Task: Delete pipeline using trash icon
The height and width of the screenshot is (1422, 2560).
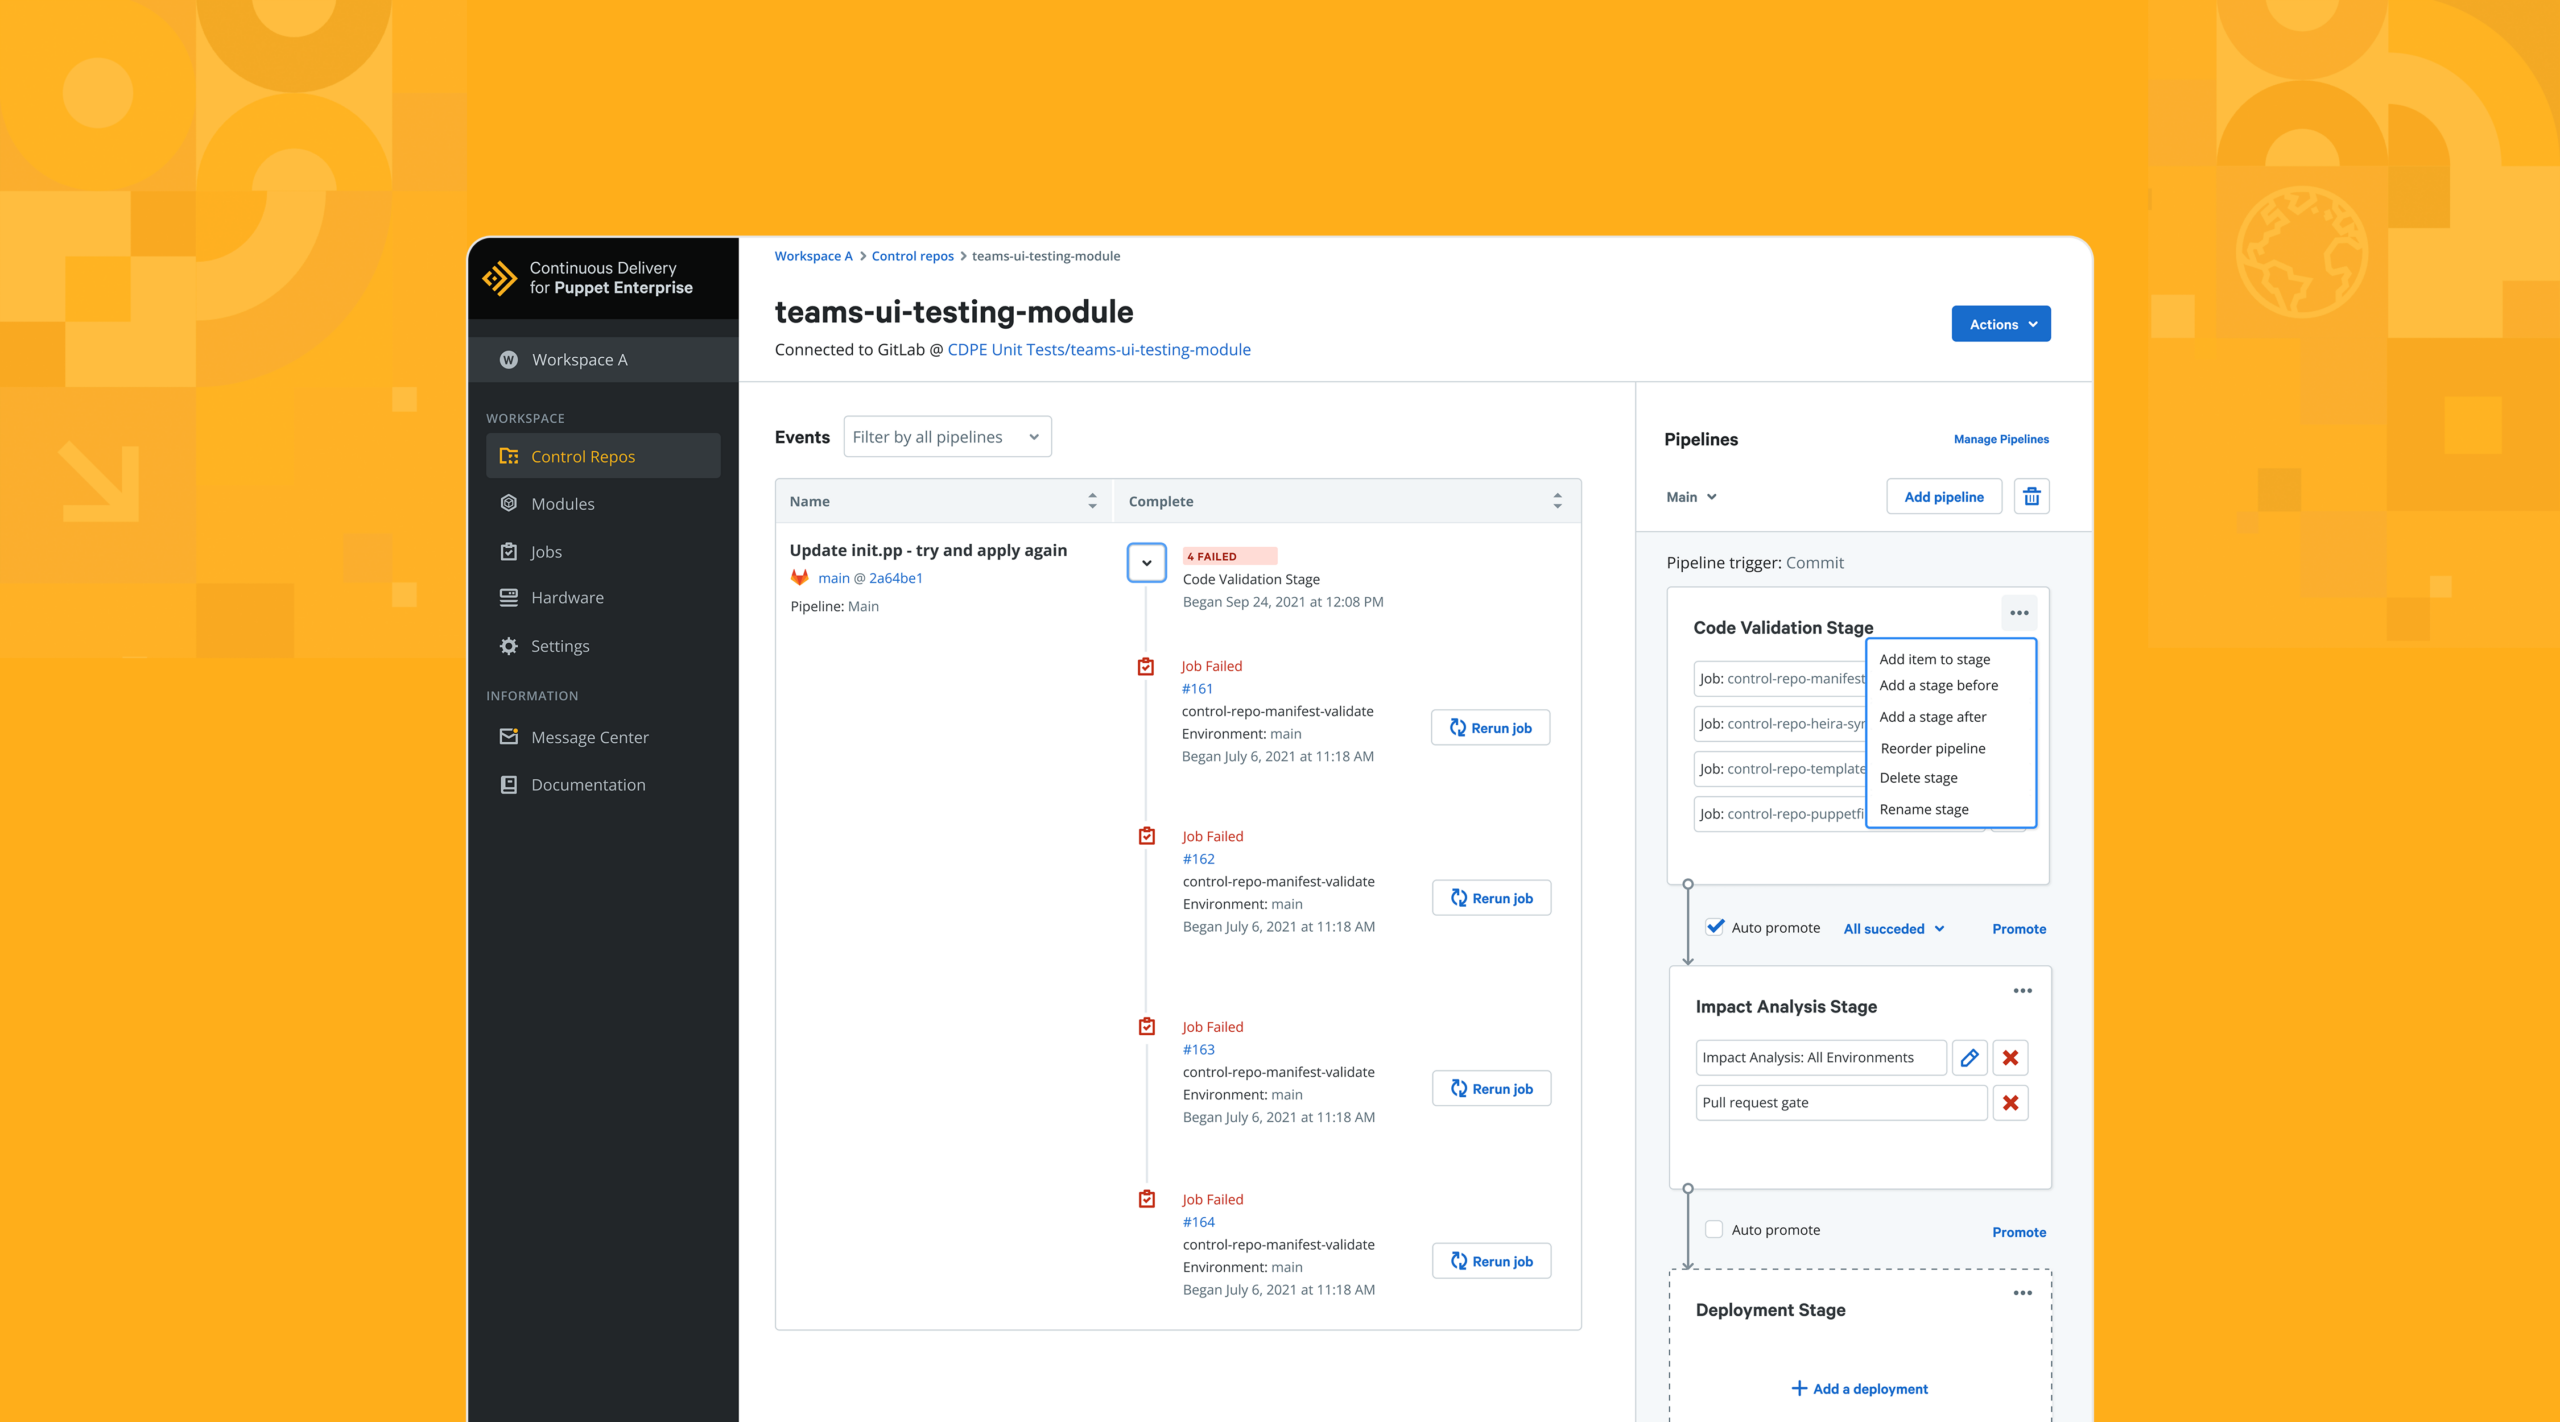Action: [2032, 497]
